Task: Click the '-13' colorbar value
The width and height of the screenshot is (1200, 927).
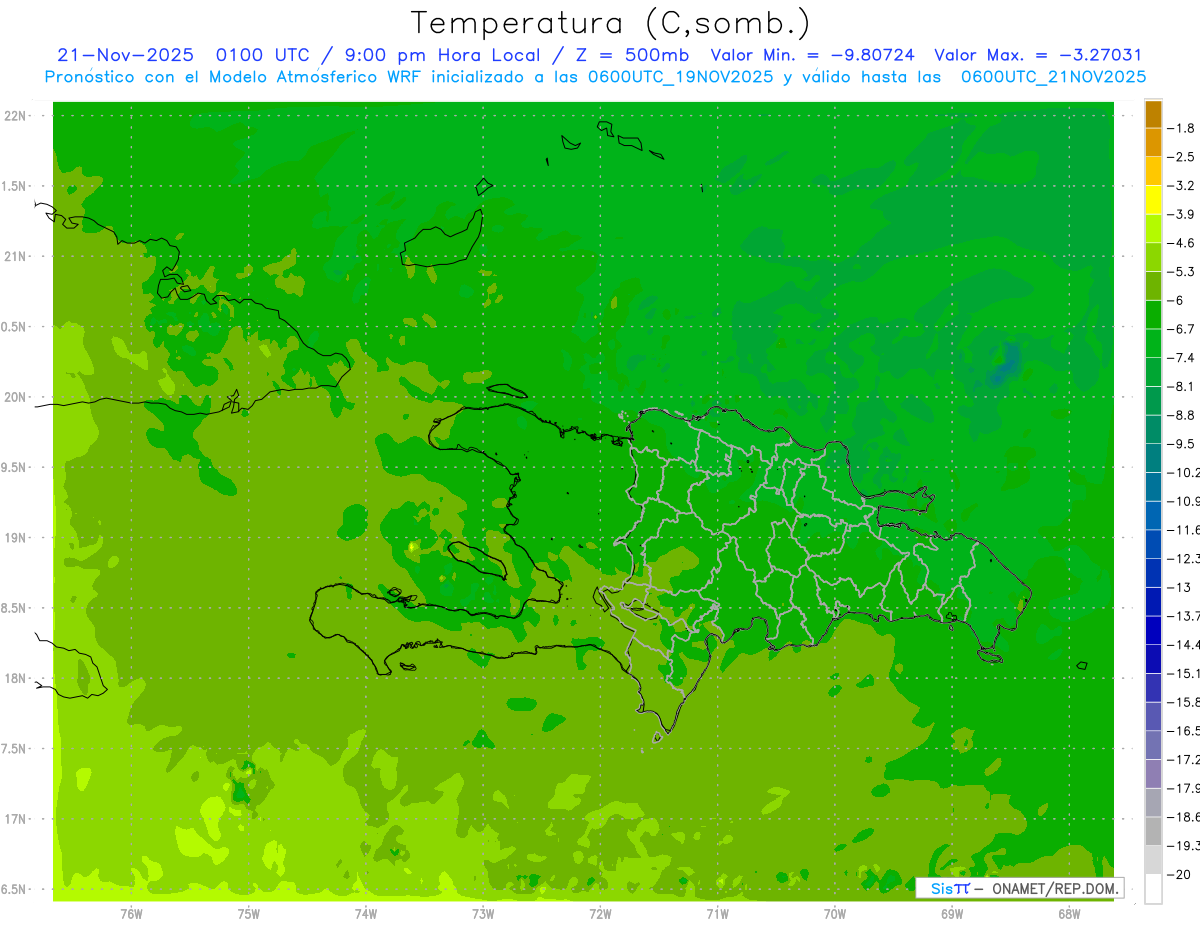Action: (1180, 587)
